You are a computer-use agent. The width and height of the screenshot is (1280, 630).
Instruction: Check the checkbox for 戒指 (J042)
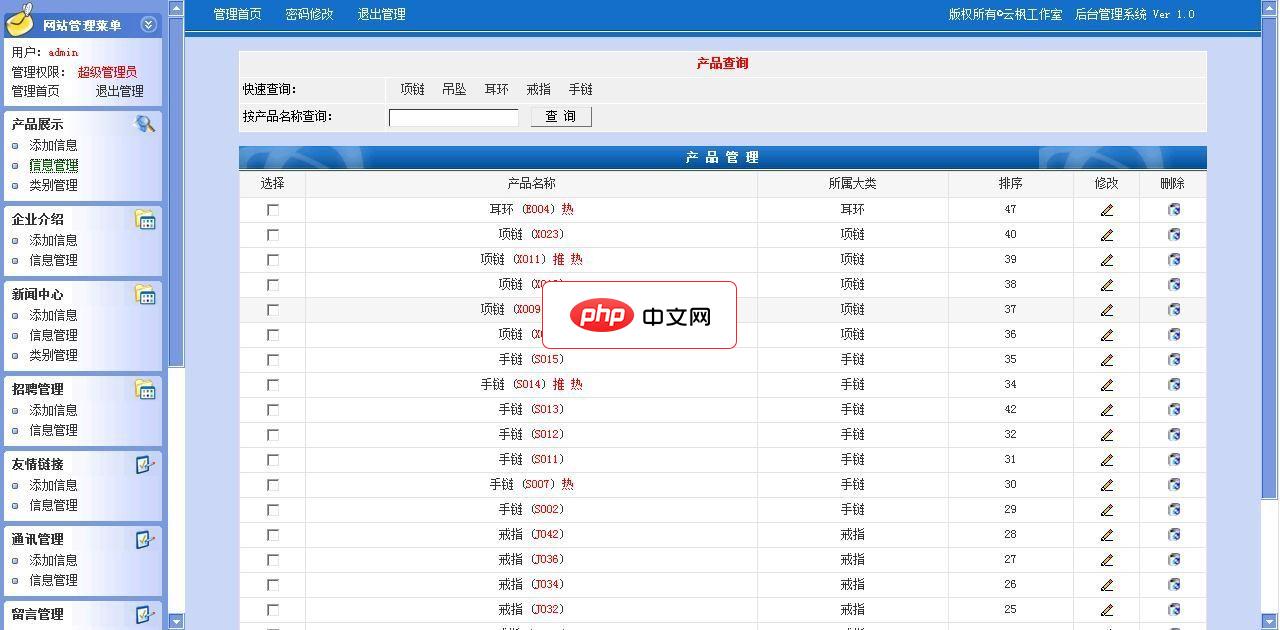point(271,534)
